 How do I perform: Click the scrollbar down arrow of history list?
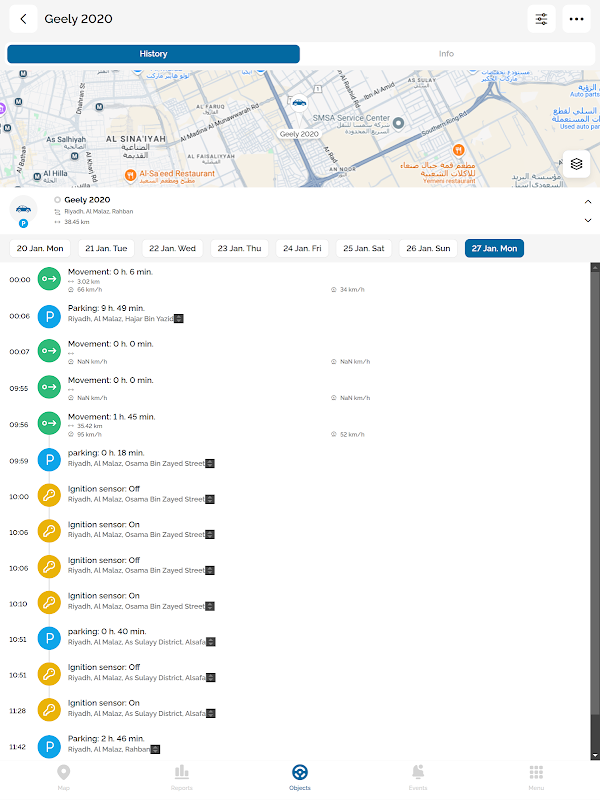[595, 756]
